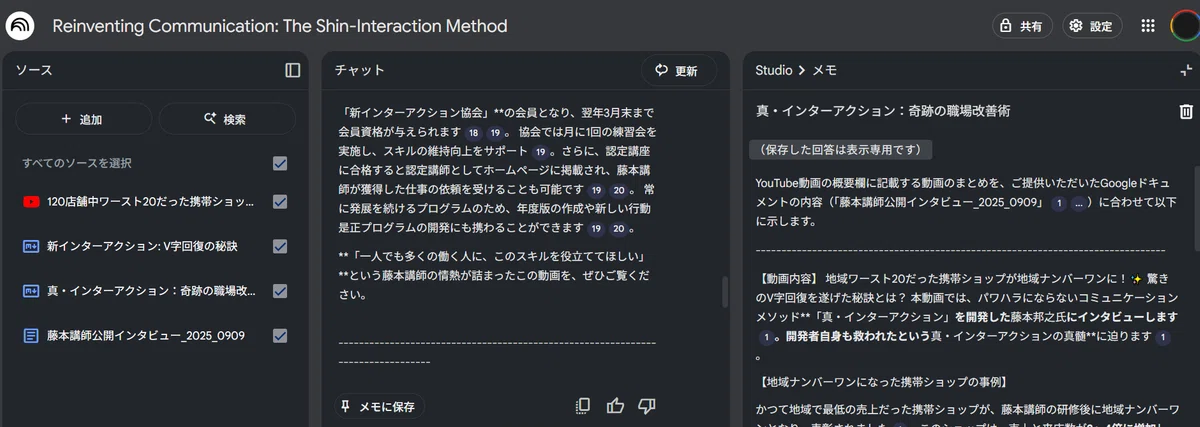Save response with メモに保存
The height and width of the screenshot is (427, 1200).
[x=378, y=407]
